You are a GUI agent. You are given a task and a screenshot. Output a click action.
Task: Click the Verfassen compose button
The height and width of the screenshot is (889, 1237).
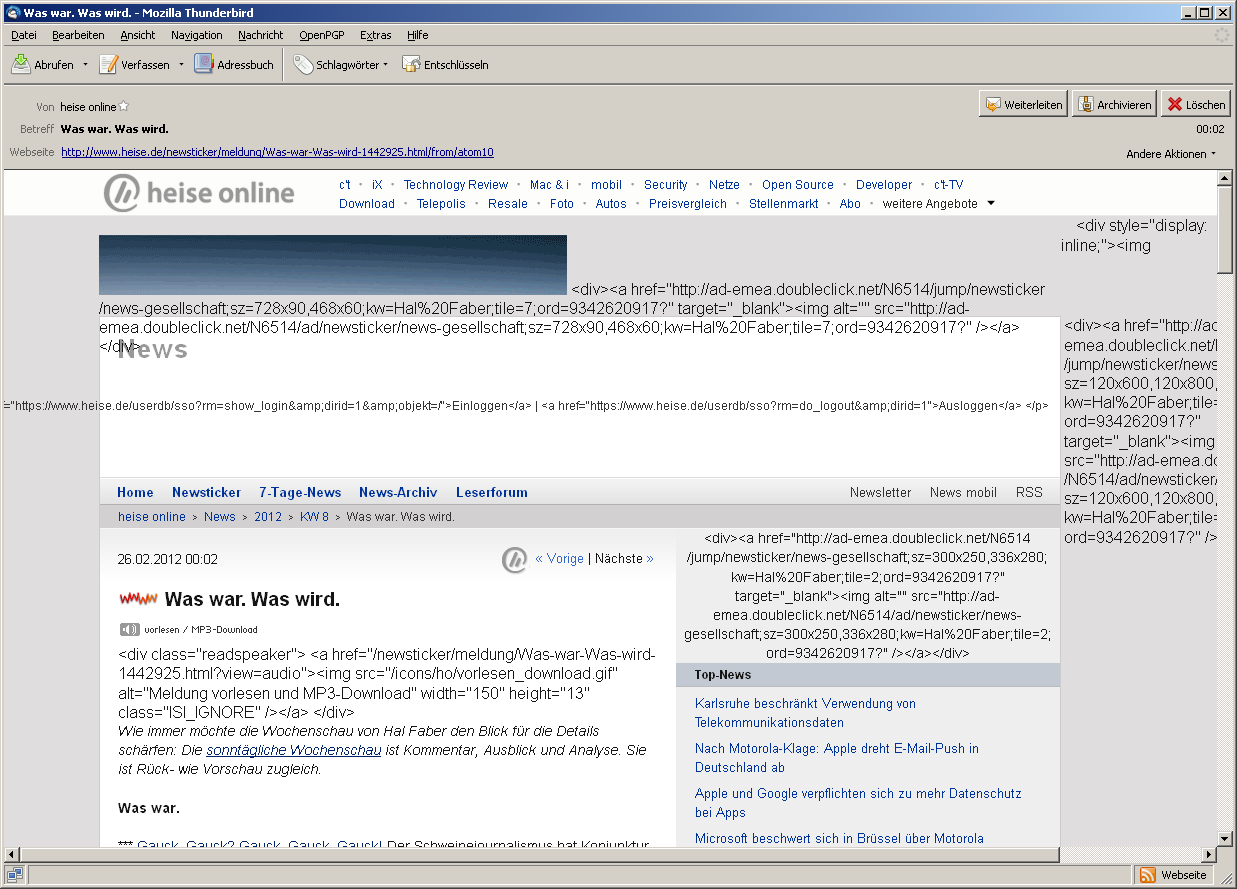coord(135,64)
